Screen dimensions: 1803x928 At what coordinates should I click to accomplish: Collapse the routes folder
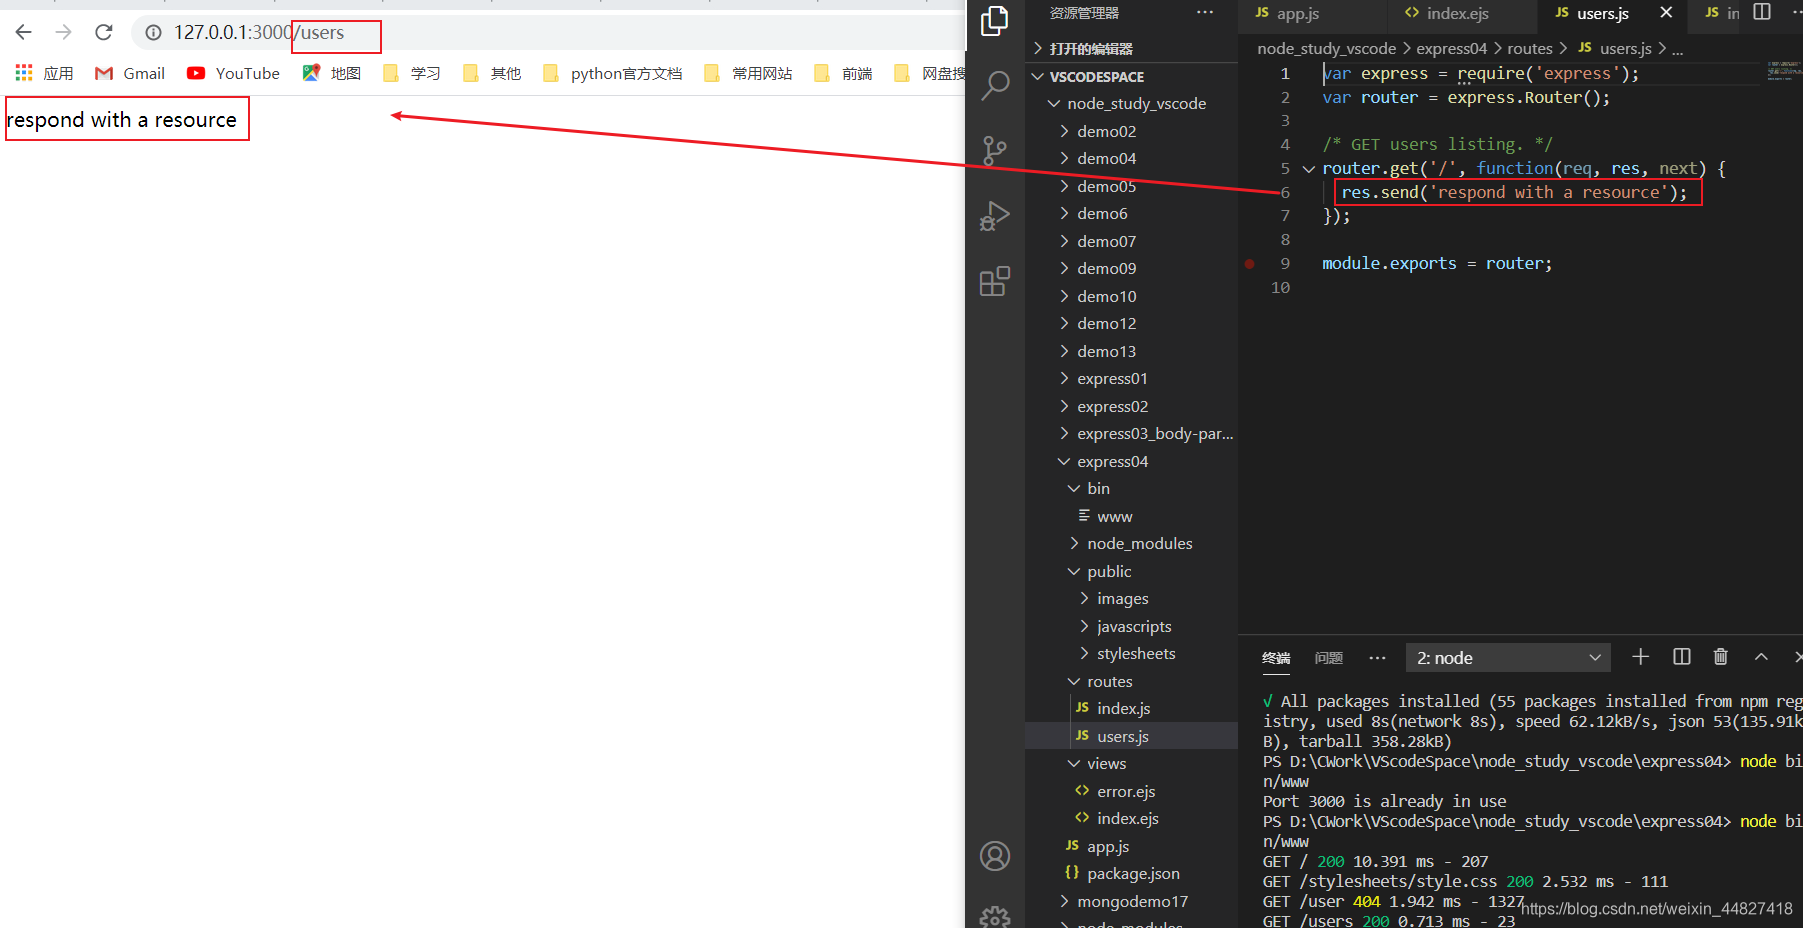pos(1131,681)
